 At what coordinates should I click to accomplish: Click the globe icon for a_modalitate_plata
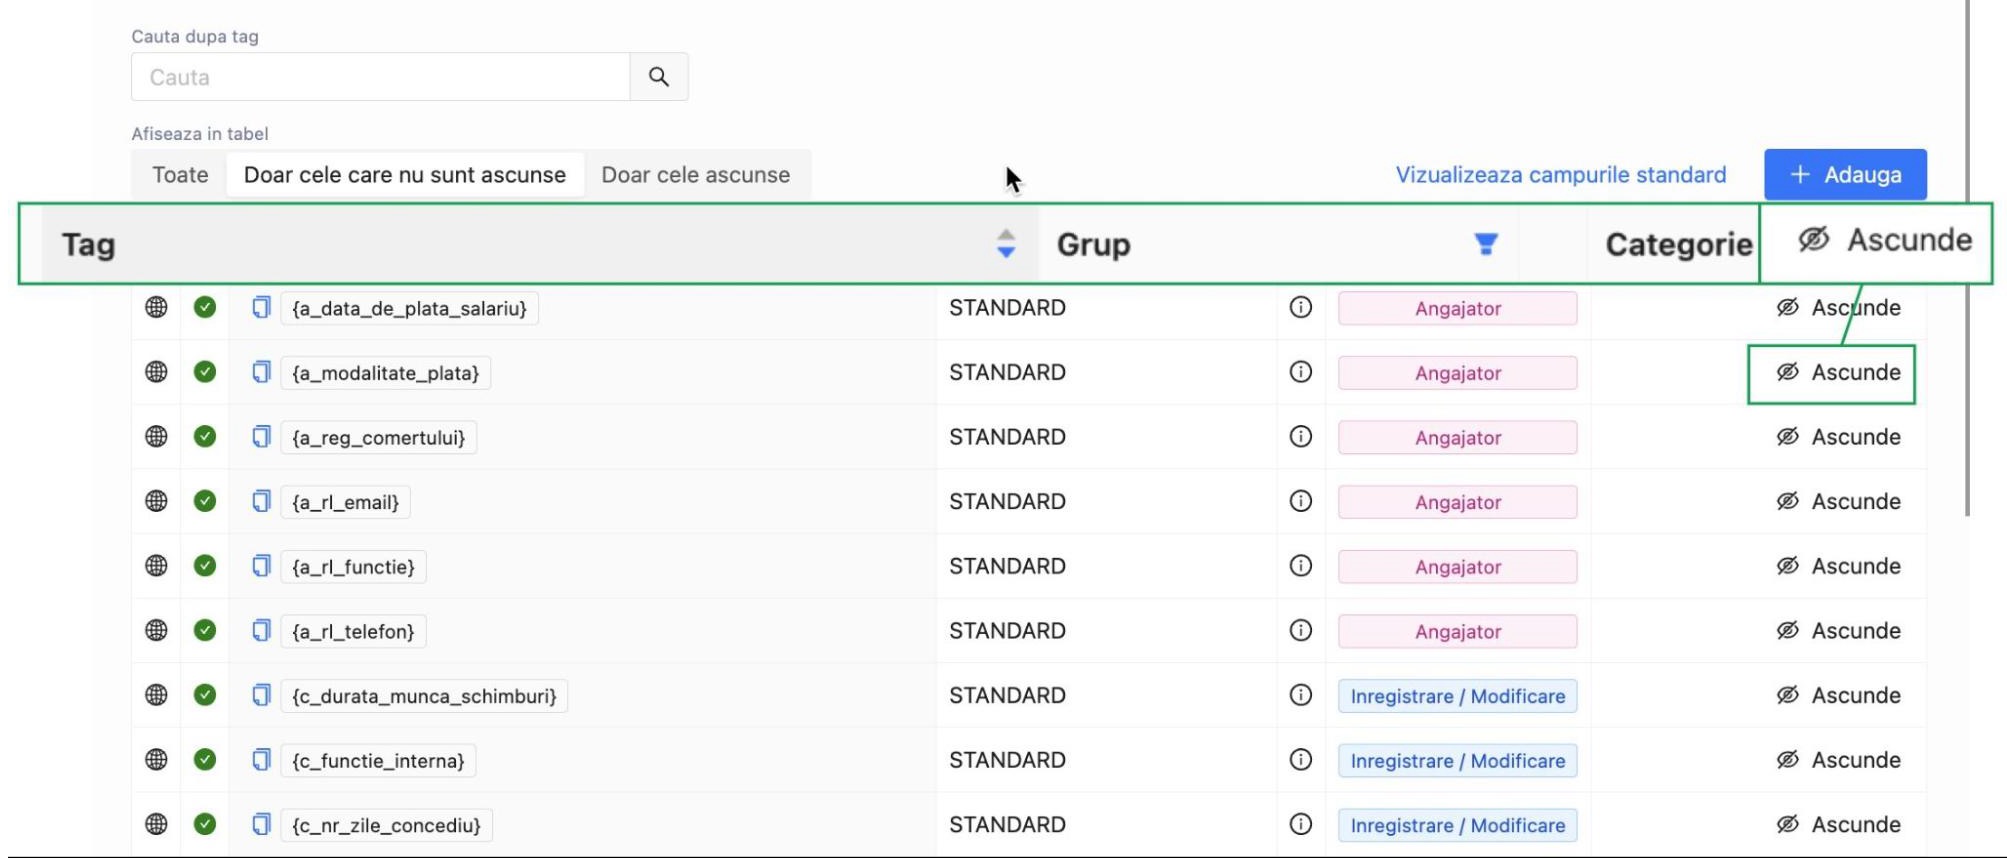pos(156,372)
